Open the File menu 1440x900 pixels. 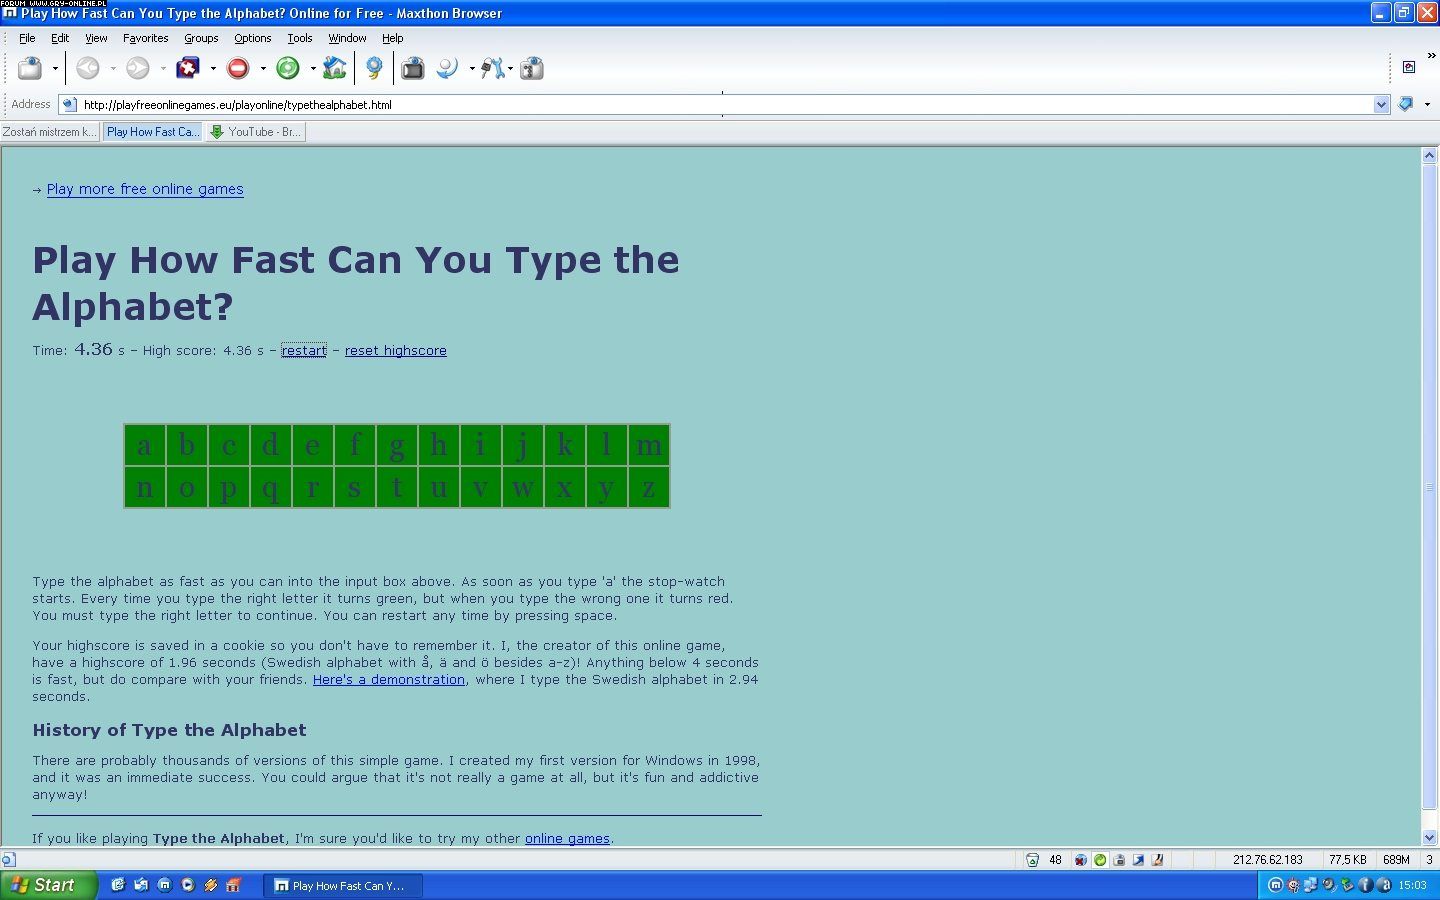pos(27,38)
